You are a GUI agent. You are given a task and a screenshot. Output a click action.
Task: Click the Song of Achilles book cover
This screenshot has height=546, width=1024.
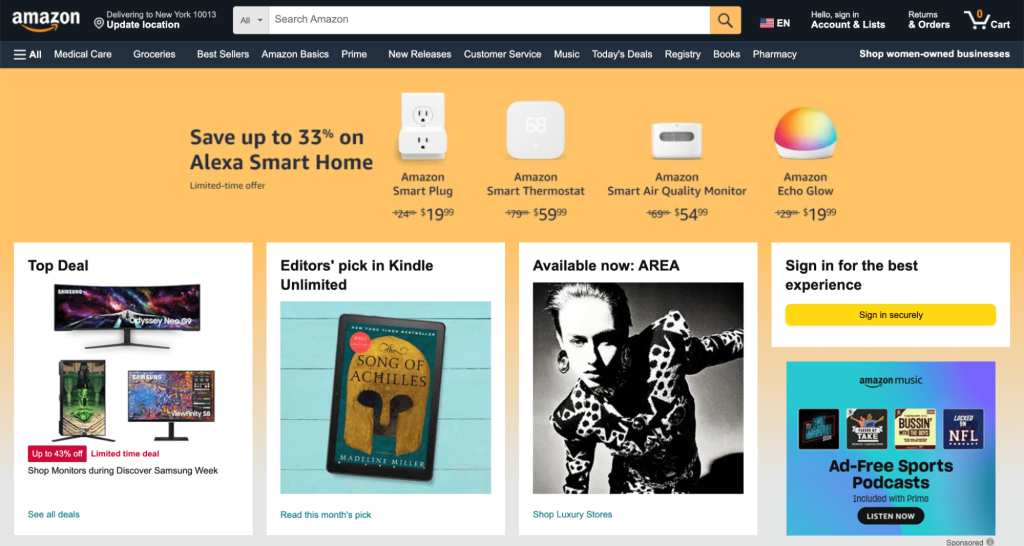coord(386,396)
